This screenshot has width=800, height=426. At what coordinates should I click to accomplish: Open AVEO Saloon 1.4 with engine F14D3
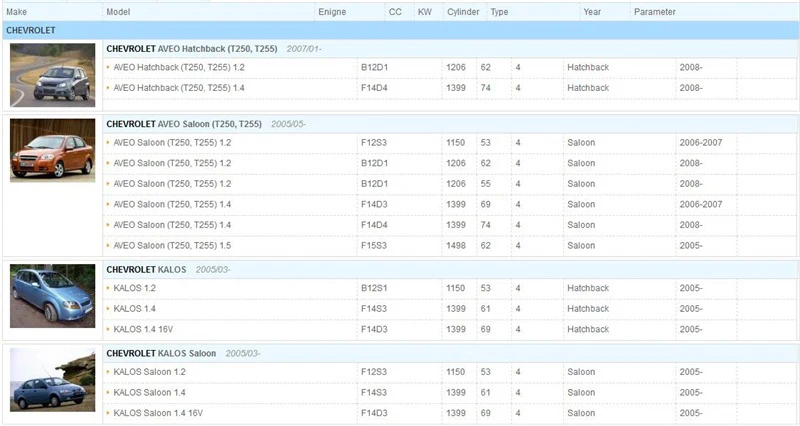click(172, 205)
